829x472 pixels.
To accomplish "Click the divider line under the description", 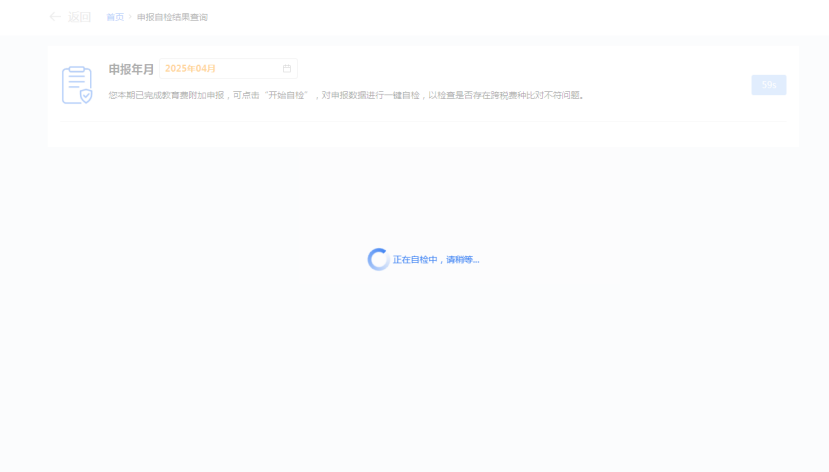I will tap(423, 122).
